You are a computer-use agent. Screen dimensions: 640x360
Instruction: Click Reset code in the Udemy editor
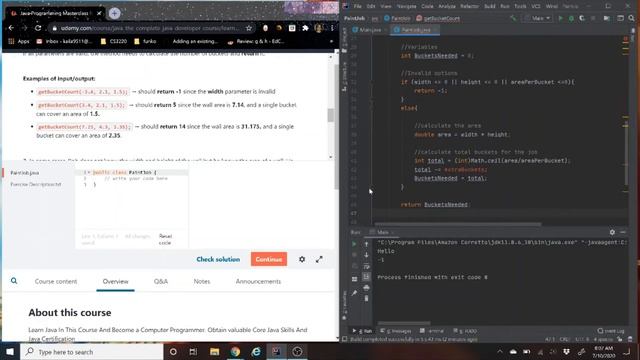click(x=165, y=239)
